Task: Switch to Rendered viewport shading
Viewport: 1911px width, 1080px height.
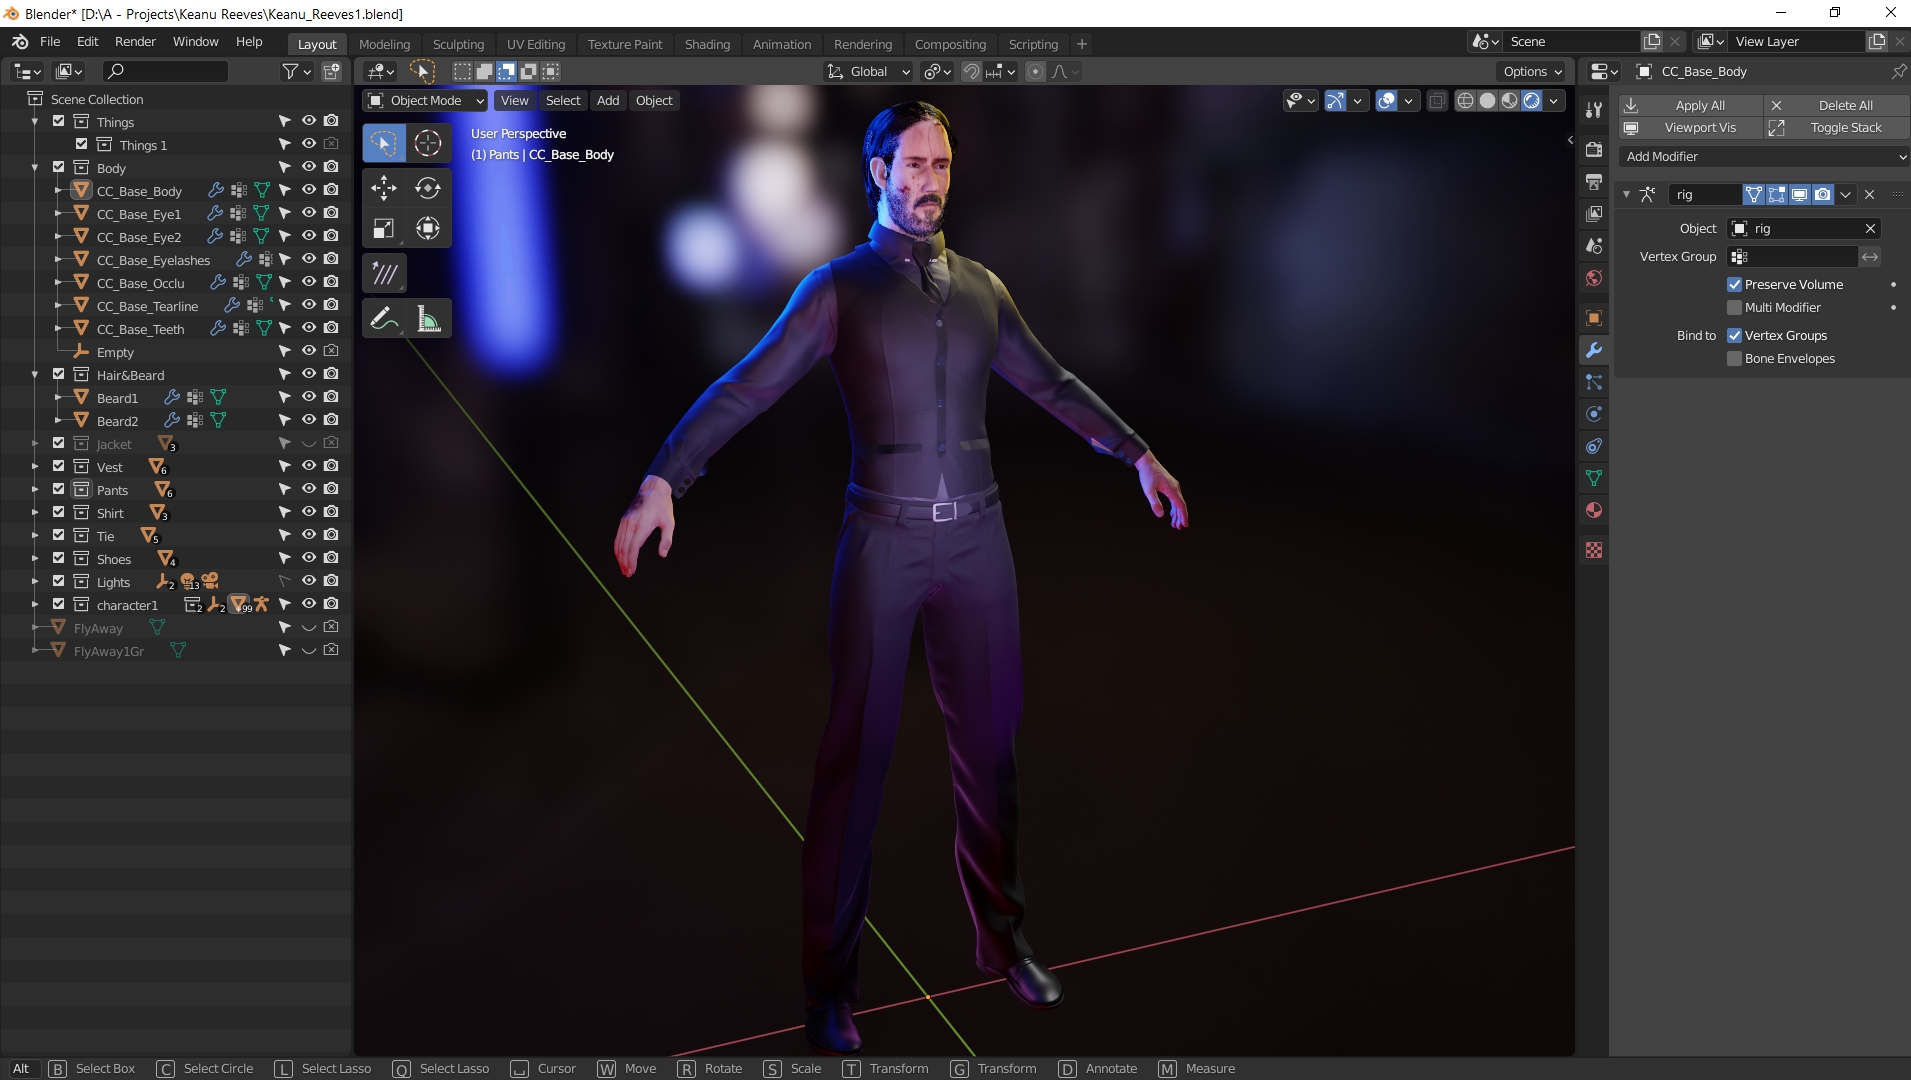Action: [x=1531, y=100]
